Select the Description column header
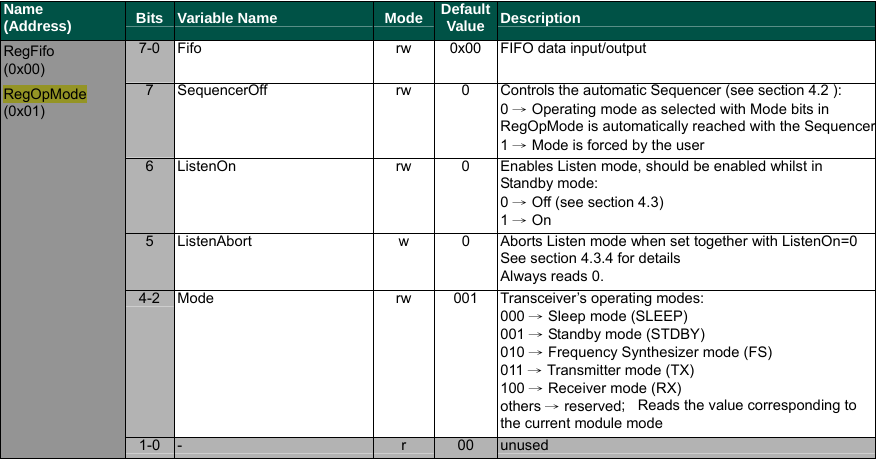Image resolution: width=878 pixels, height=459 pixels. click(x=540, y=18)
